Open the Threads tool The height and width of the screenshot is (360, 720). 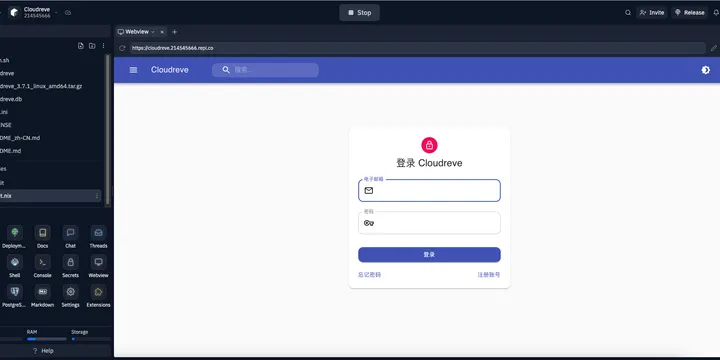[x=98, y=233]
